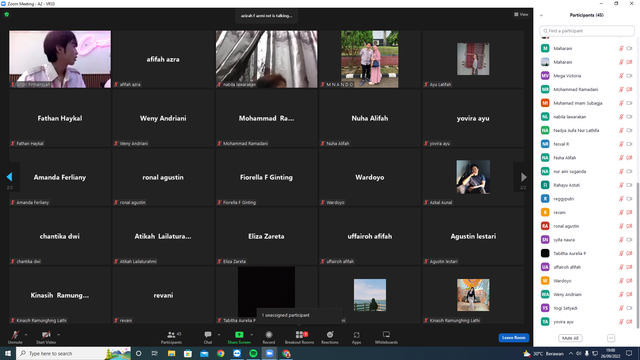Collapse the Participants panel with the chevron
Viewport: 640px width, 360px height.
click(541, 15)
